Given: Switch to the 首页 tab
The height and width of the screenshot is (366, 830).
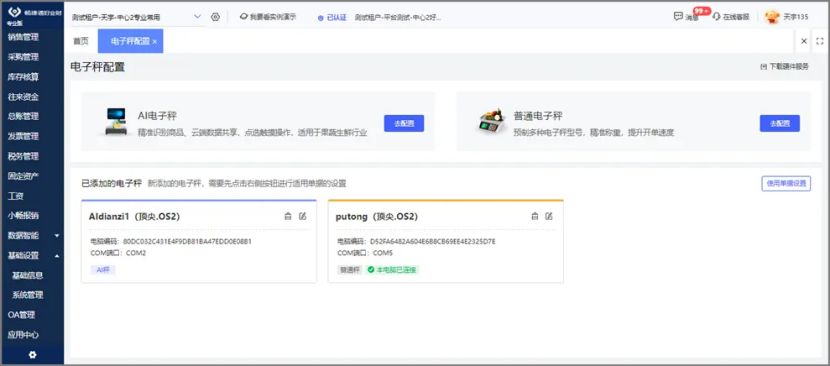Looking at the screenshot, I should 81,41.
